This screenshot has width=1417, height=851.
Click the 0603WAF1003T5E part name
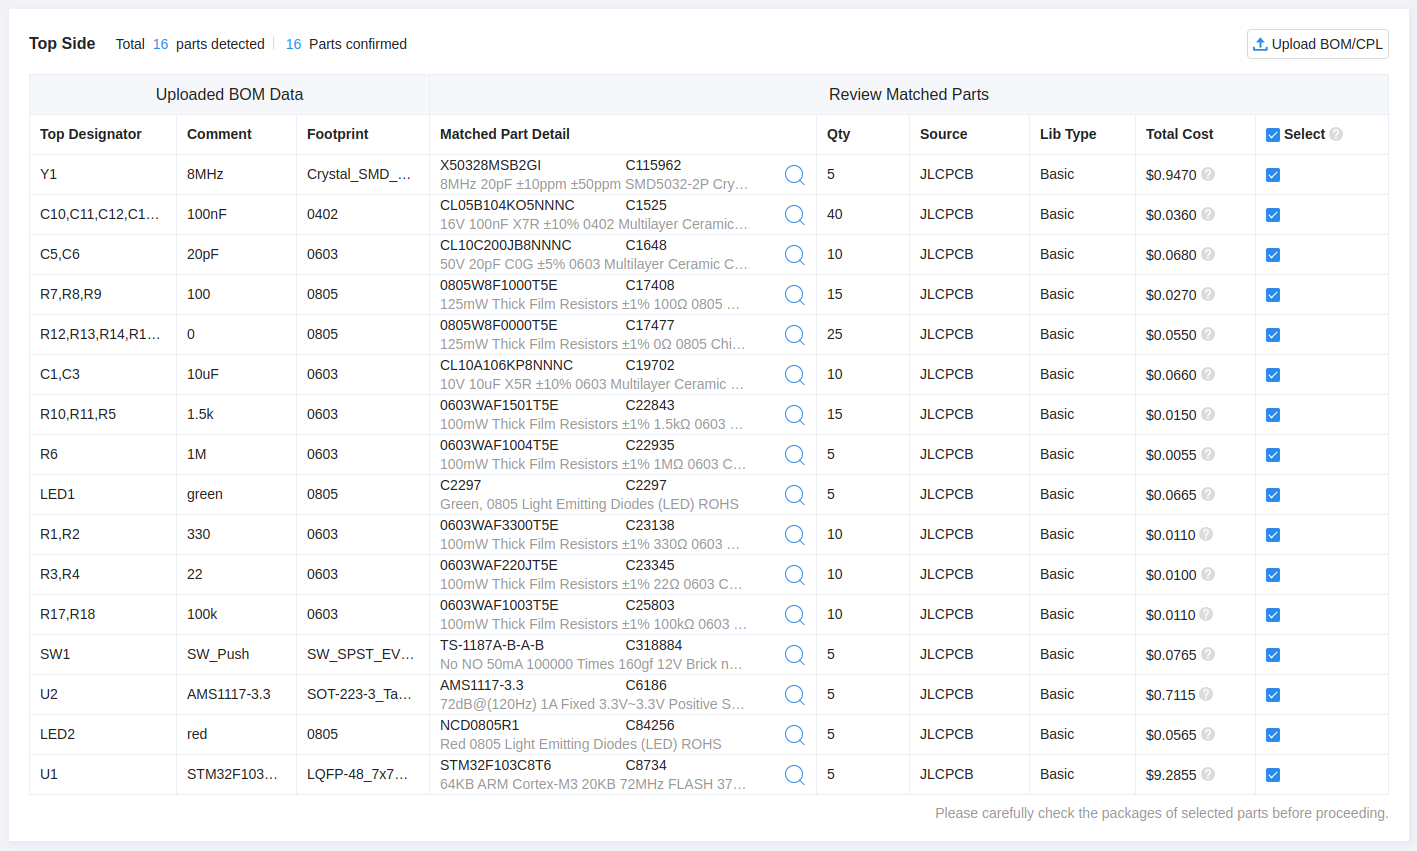coord(499,605)
